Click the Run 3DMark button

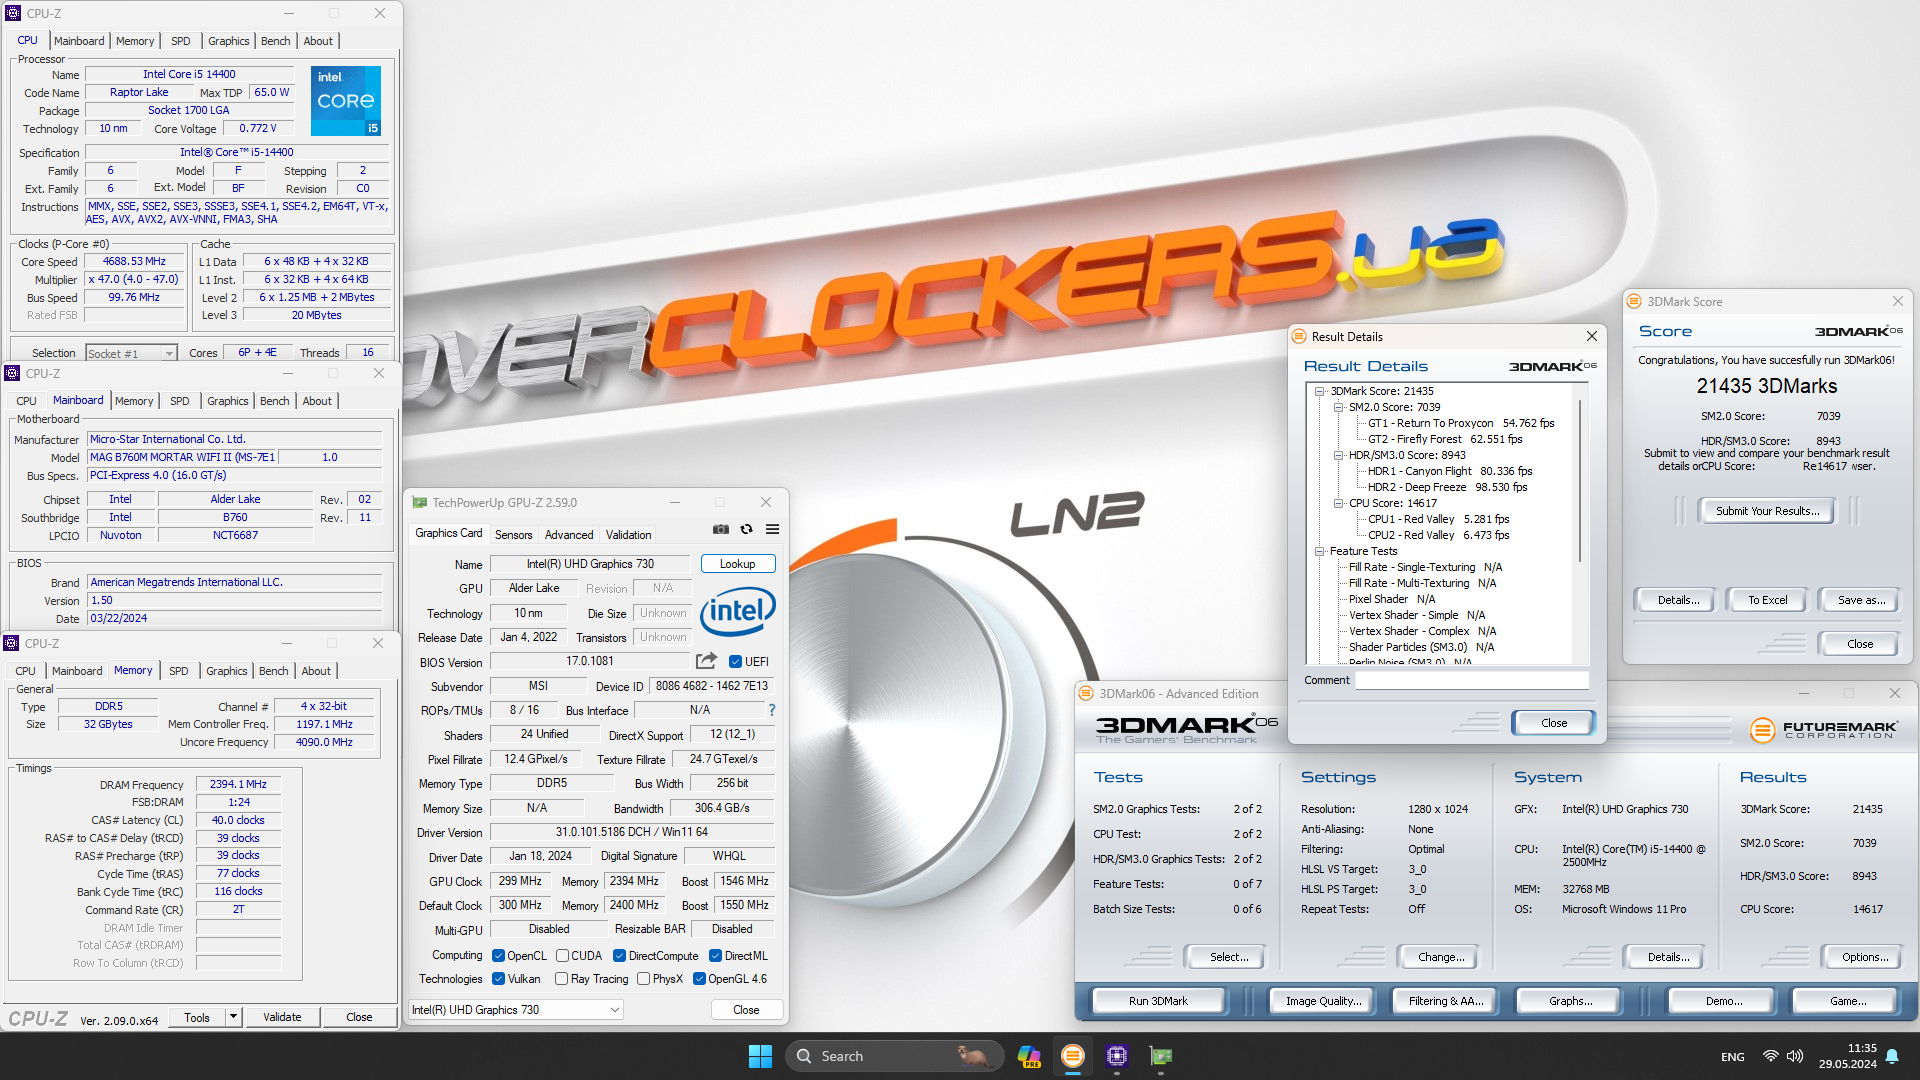1158,1001
